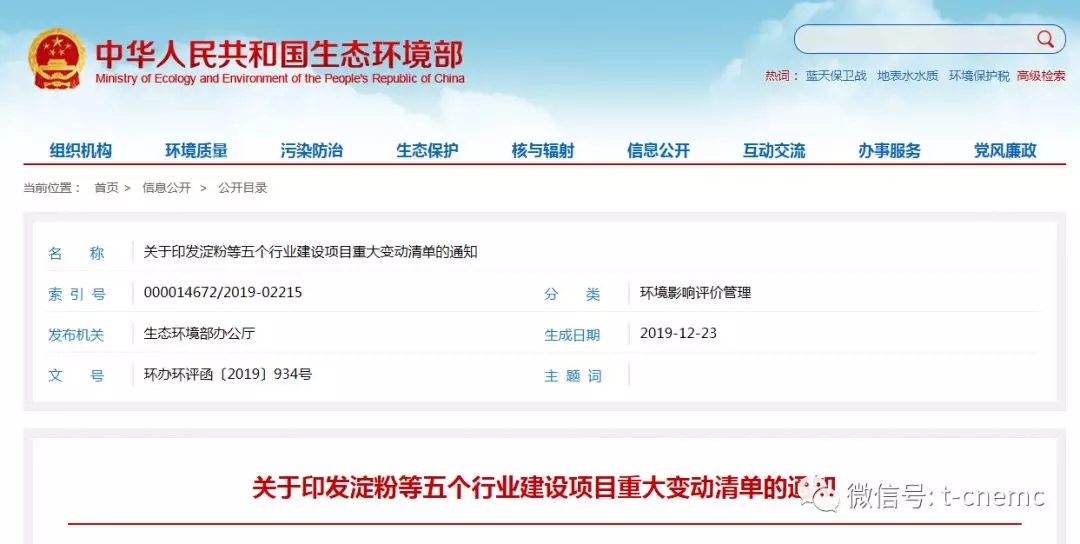The height and width of the screenshot is (544, 1080).
Task: Open the 环境质量 menu
Action: pyautogui.click(x=196, y=151)
